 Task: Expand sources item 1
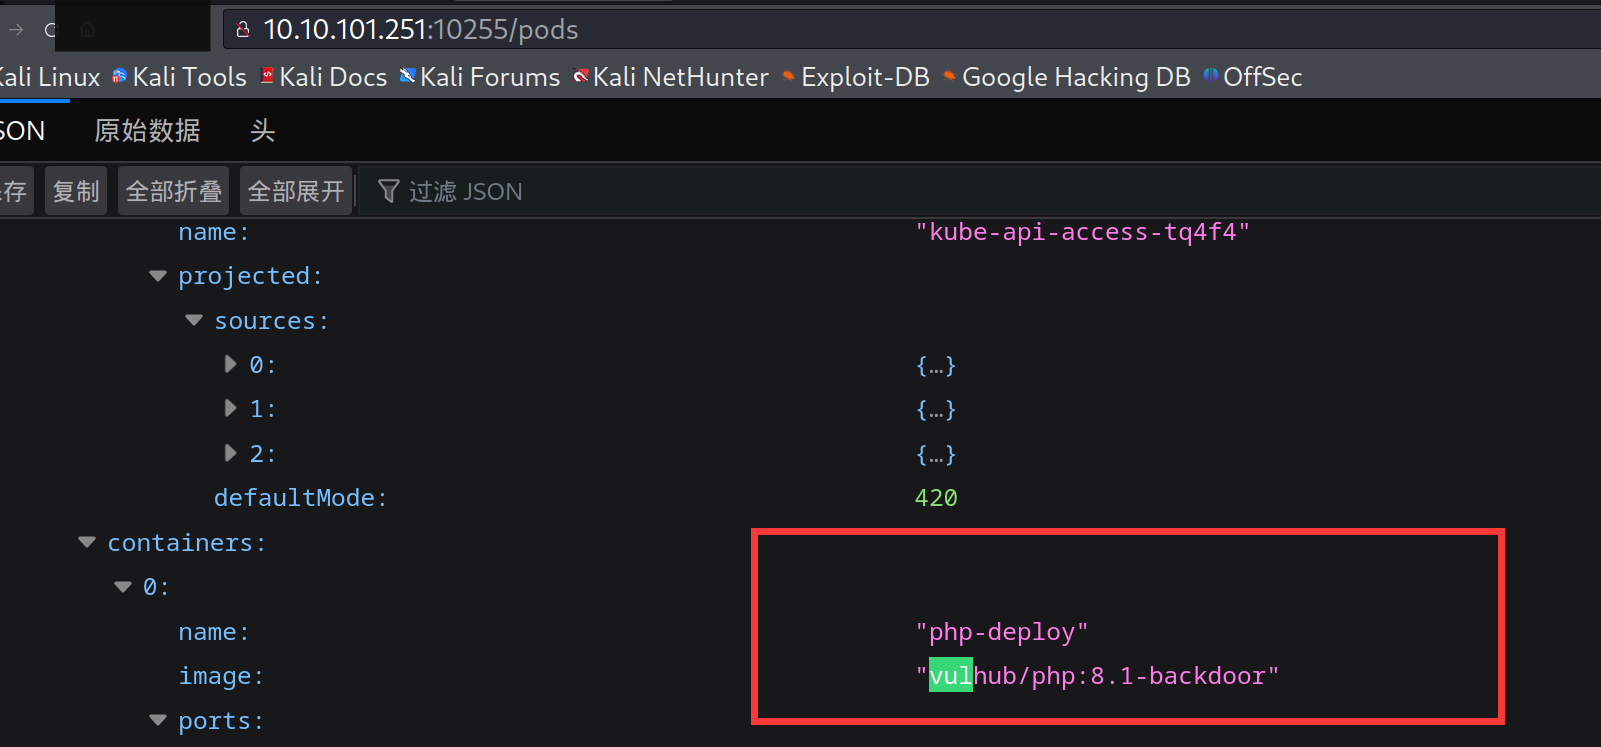click(231, 408)
